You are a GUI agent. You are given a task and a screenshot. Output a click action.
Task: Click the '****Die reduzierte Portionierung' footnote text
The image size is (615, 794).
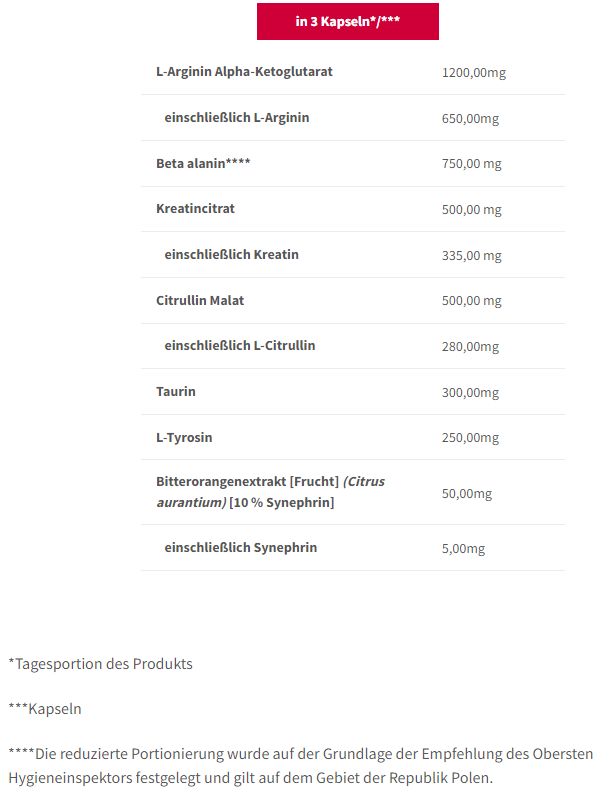tap(301, 766)
